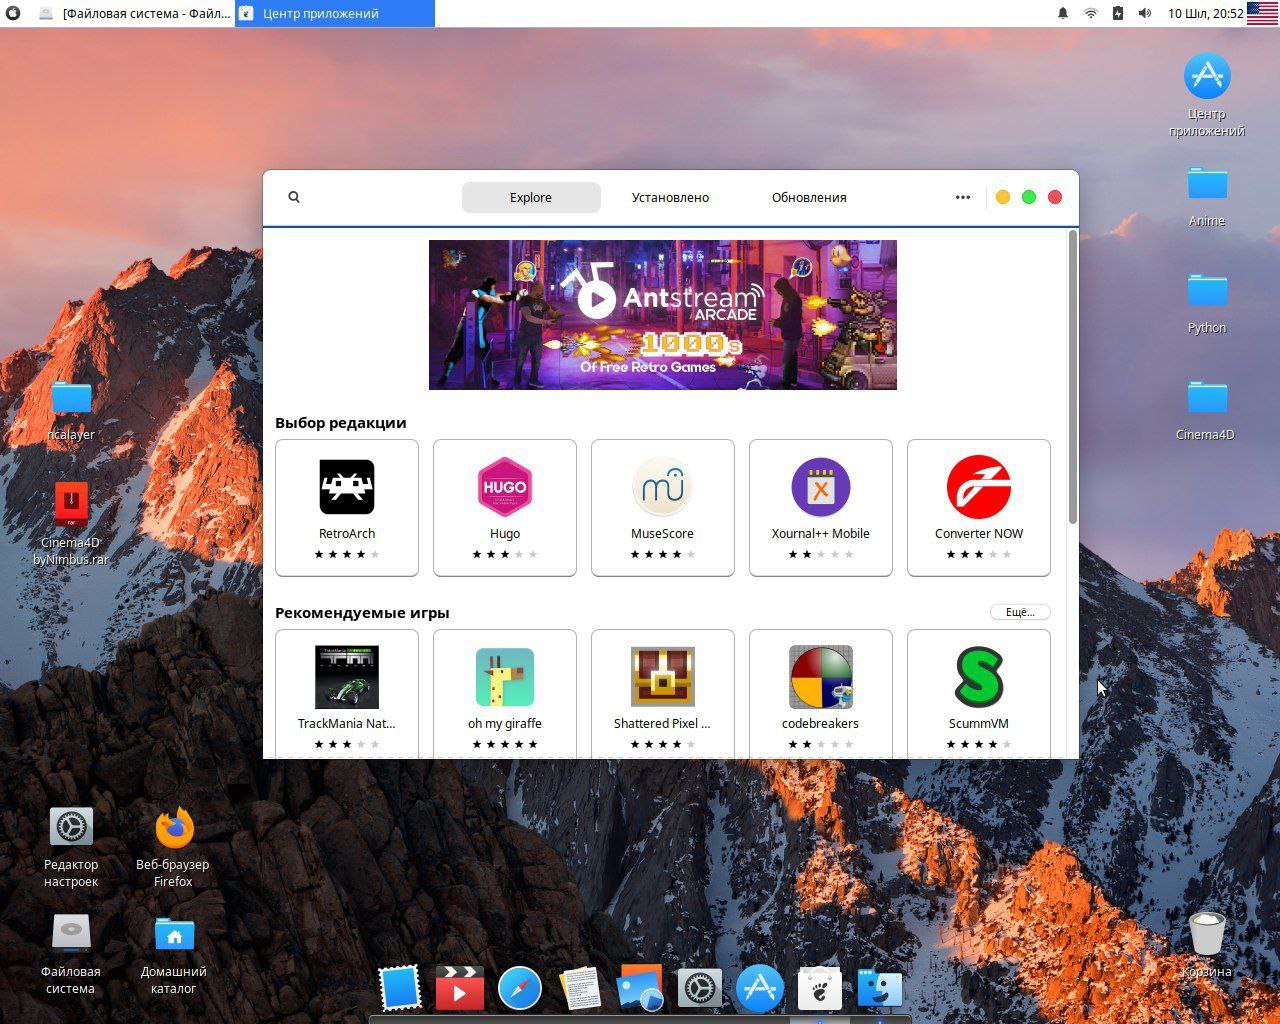Choose the Xournal++ Mobile app
The width and height of the screenshot is (1280, 1024).
(x=821, y=508)
